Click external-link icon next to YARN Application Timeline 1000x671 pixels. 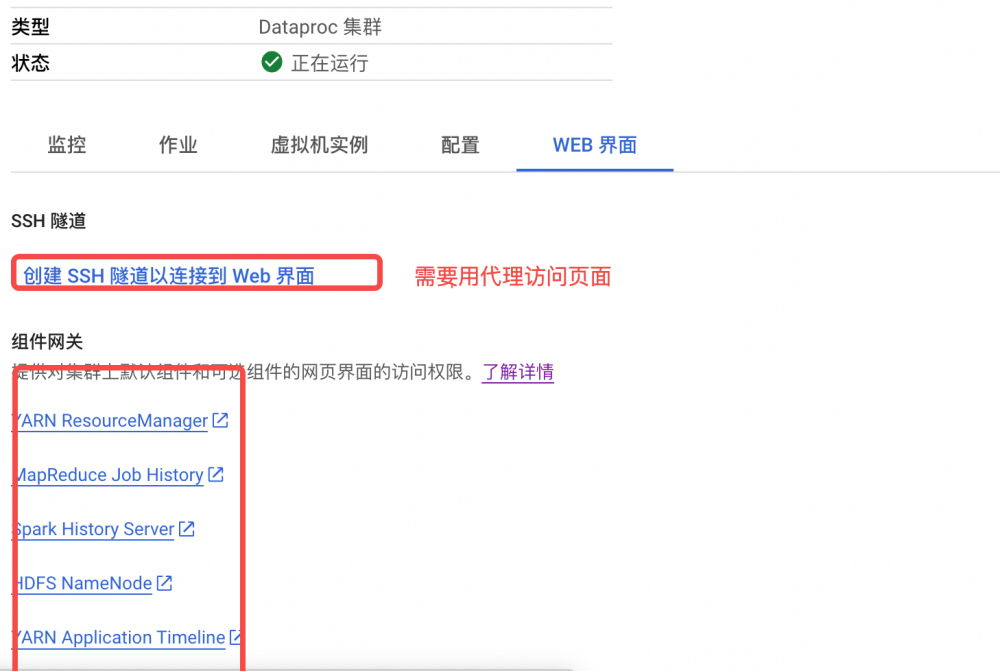click(236, 637)
